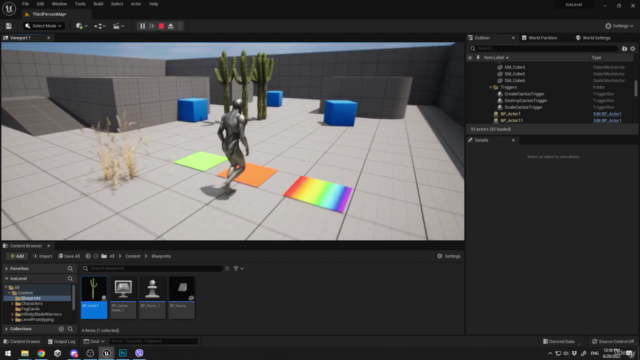Create a new folder in the Outliner
This screenshot has height=360, width=640.
coord(624,49)
